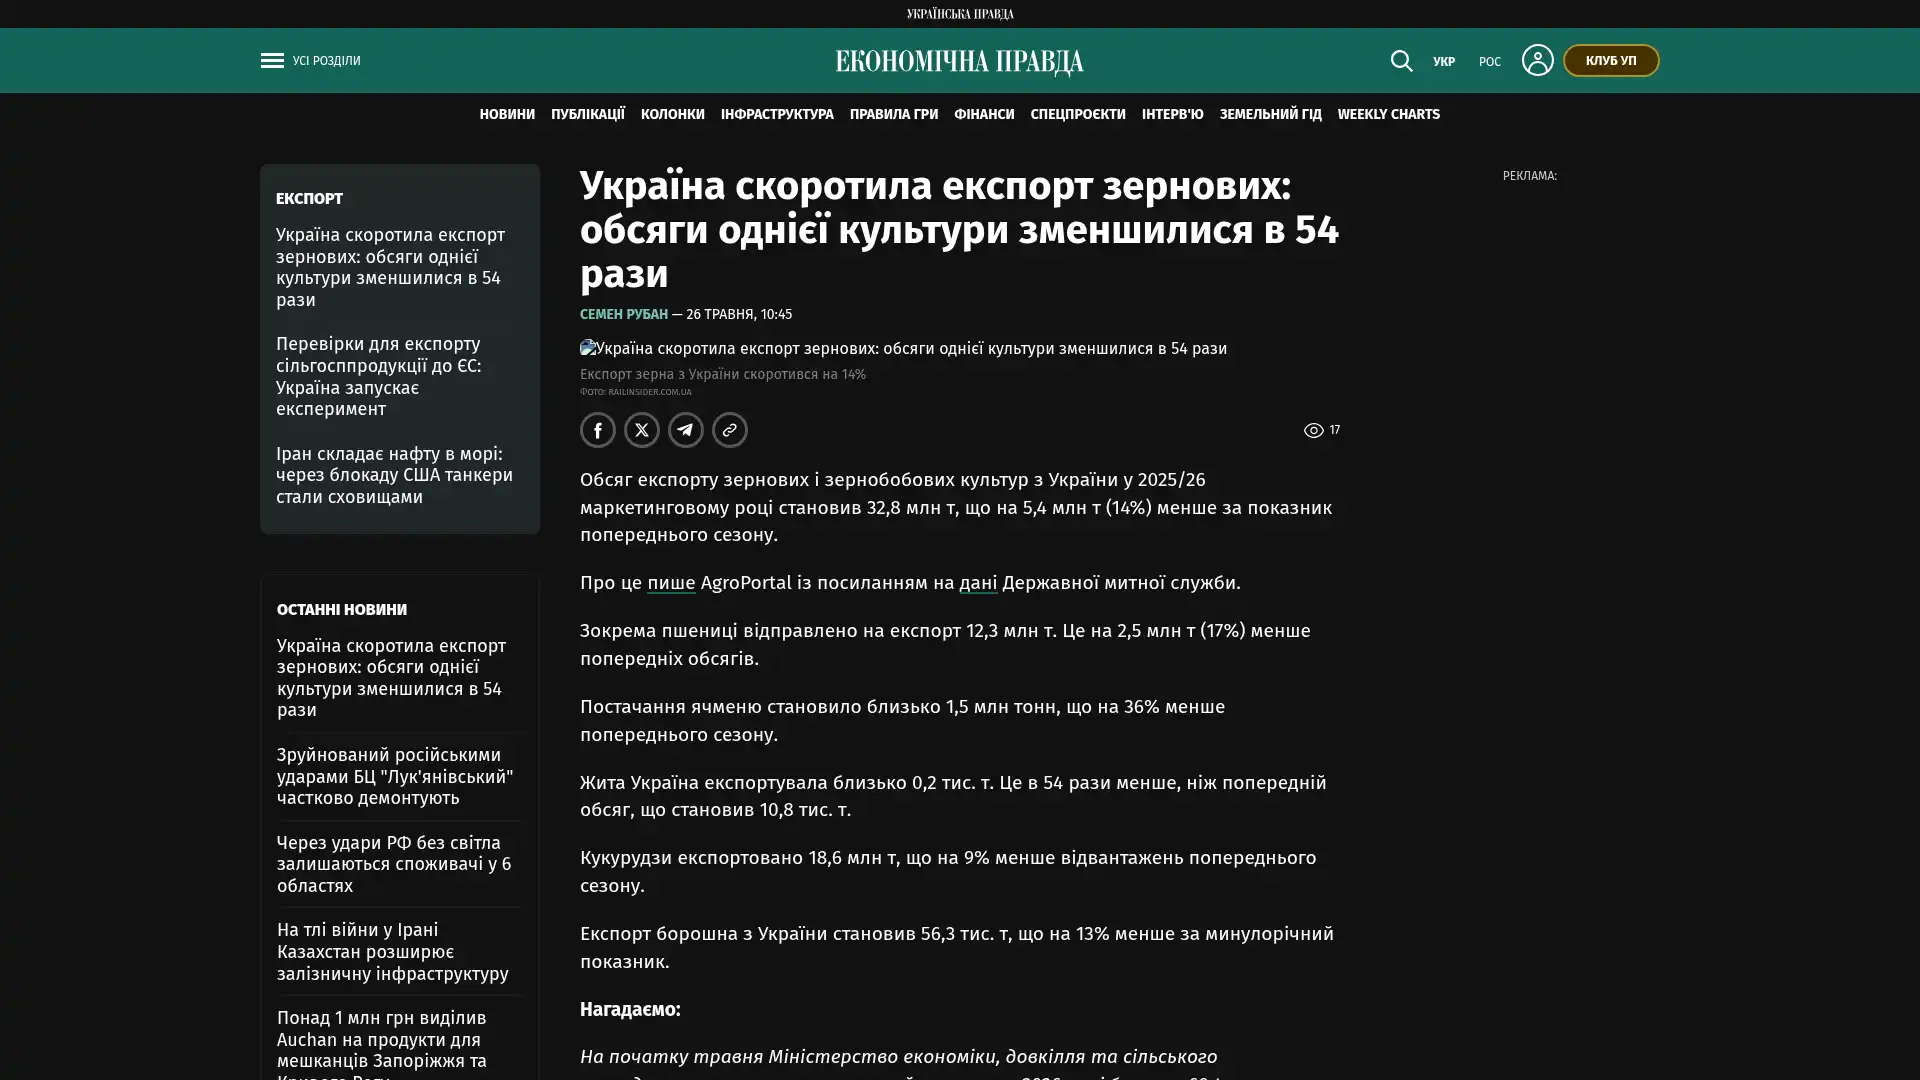Viewport: 1920px width, 1080px height.
Task: Share article on X (Twitter)
Action: tap(642, 430)
